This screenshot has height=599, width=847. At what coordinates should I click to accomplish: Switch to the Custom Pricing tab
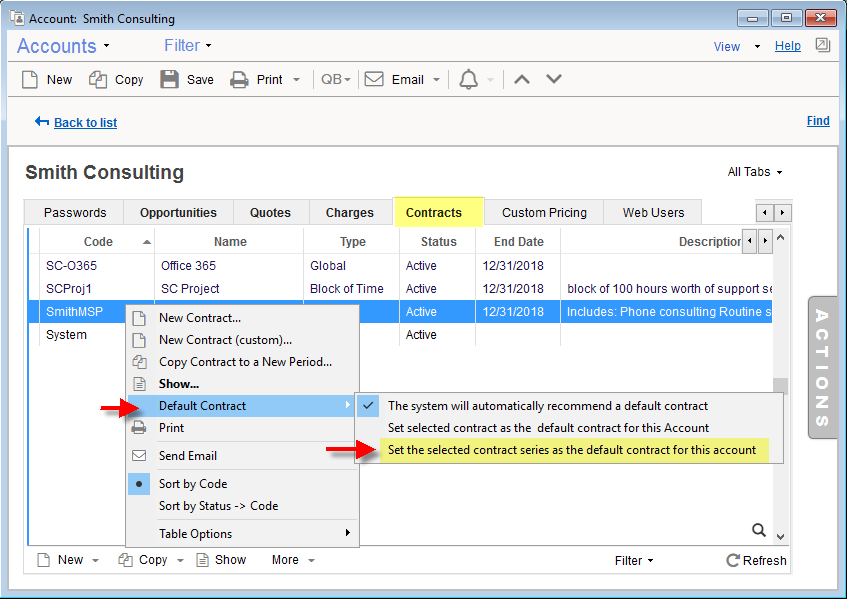point(543,212)
